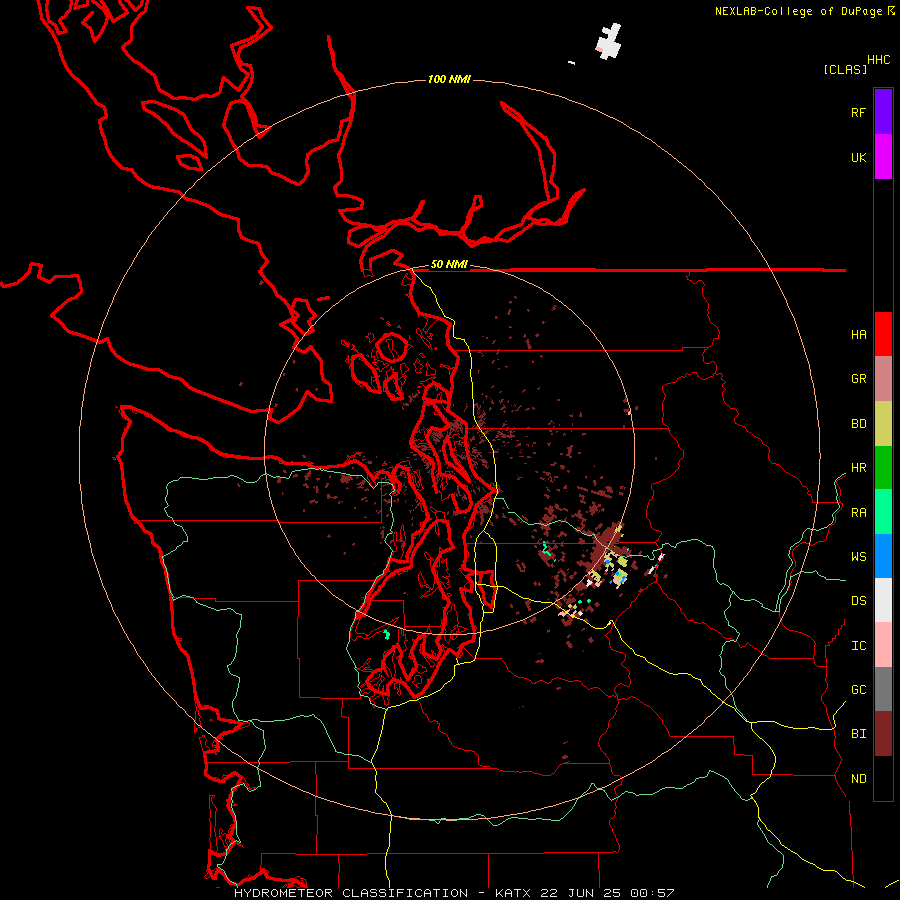Click the 00:57 timestamp
900x900 pixels.
651,893
